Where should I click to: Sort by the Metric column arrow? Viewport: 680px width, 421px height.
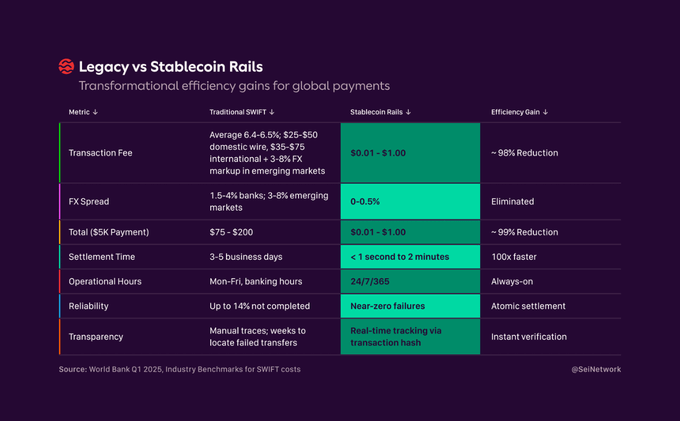tap(95, 112)
